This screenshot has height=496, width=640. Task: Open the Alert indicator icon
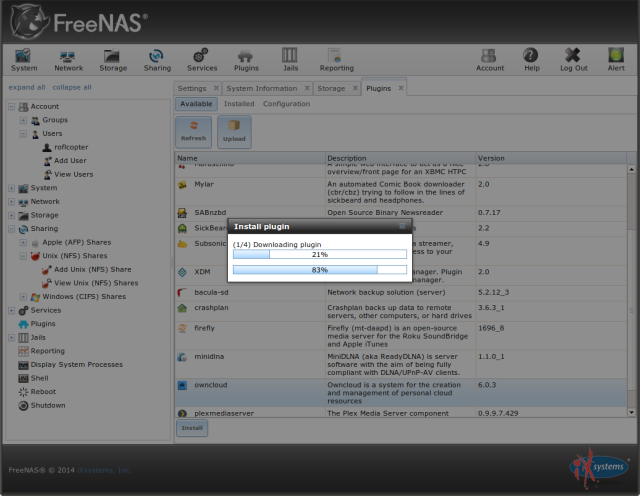(616, 60)
